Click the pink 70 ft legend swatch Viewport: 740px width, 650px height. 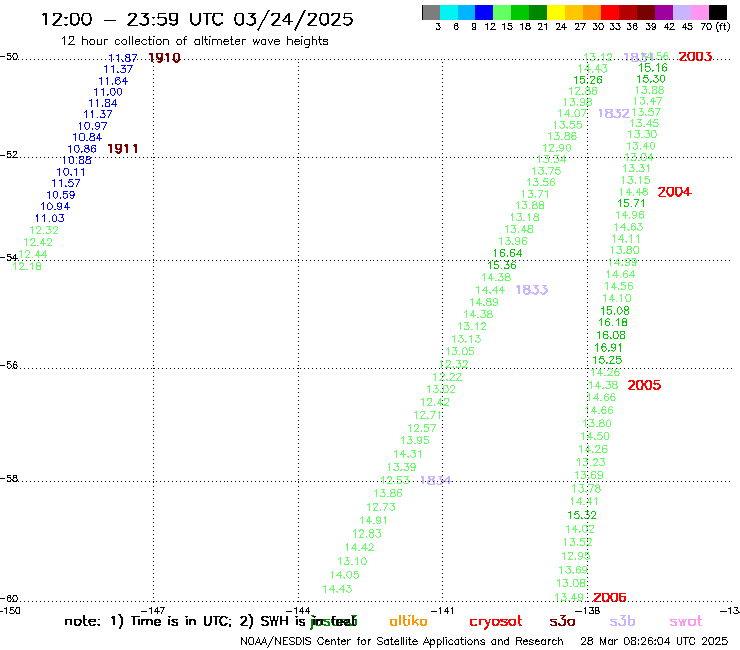(699, 12)
